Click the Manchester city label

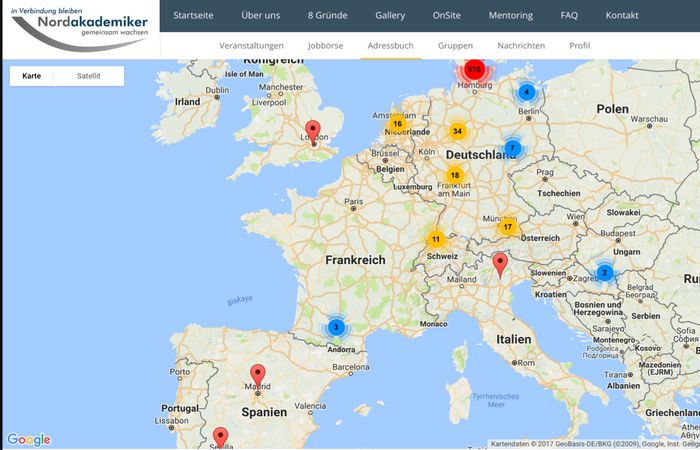point(281,87)
